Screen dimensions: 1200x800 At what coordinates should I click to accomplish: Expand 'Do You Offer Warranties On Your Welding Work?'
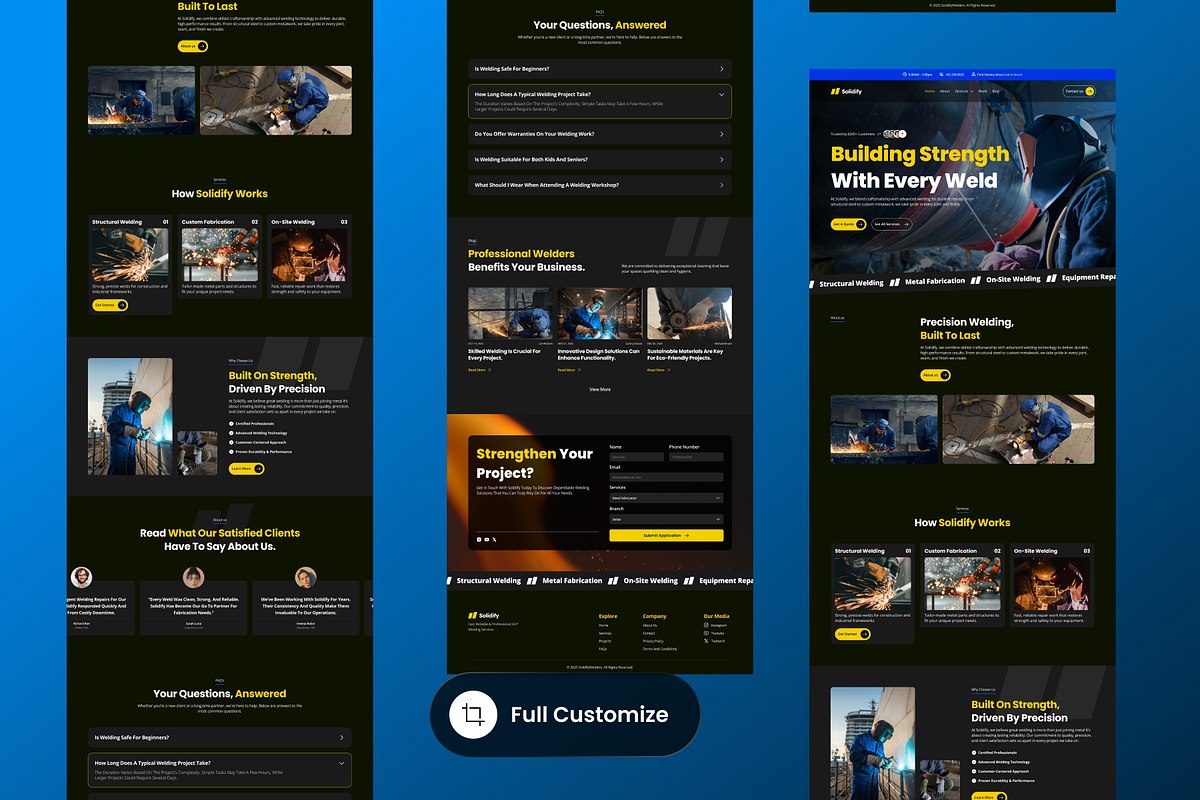click(600, 134)
